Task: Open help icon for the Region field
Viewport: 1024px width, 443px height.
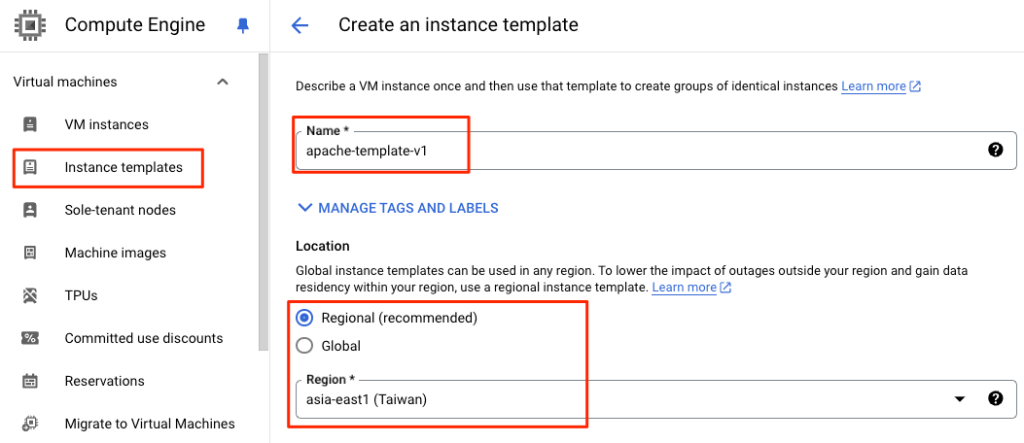Action: 995,399
